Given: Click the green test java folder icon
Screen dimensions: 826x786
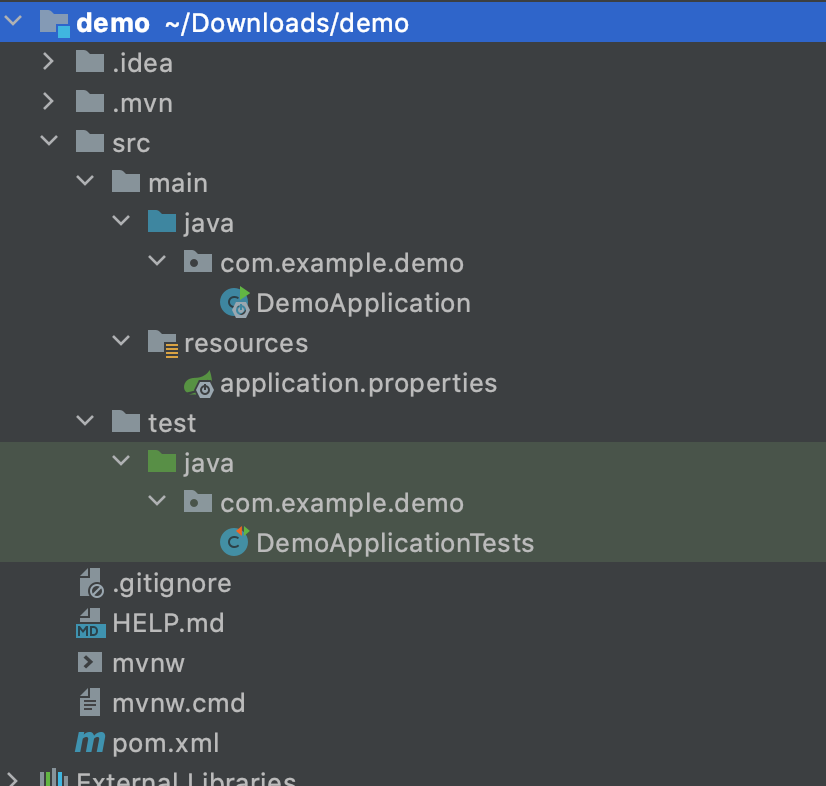Looking at the screenshot, I should point(162,461).
